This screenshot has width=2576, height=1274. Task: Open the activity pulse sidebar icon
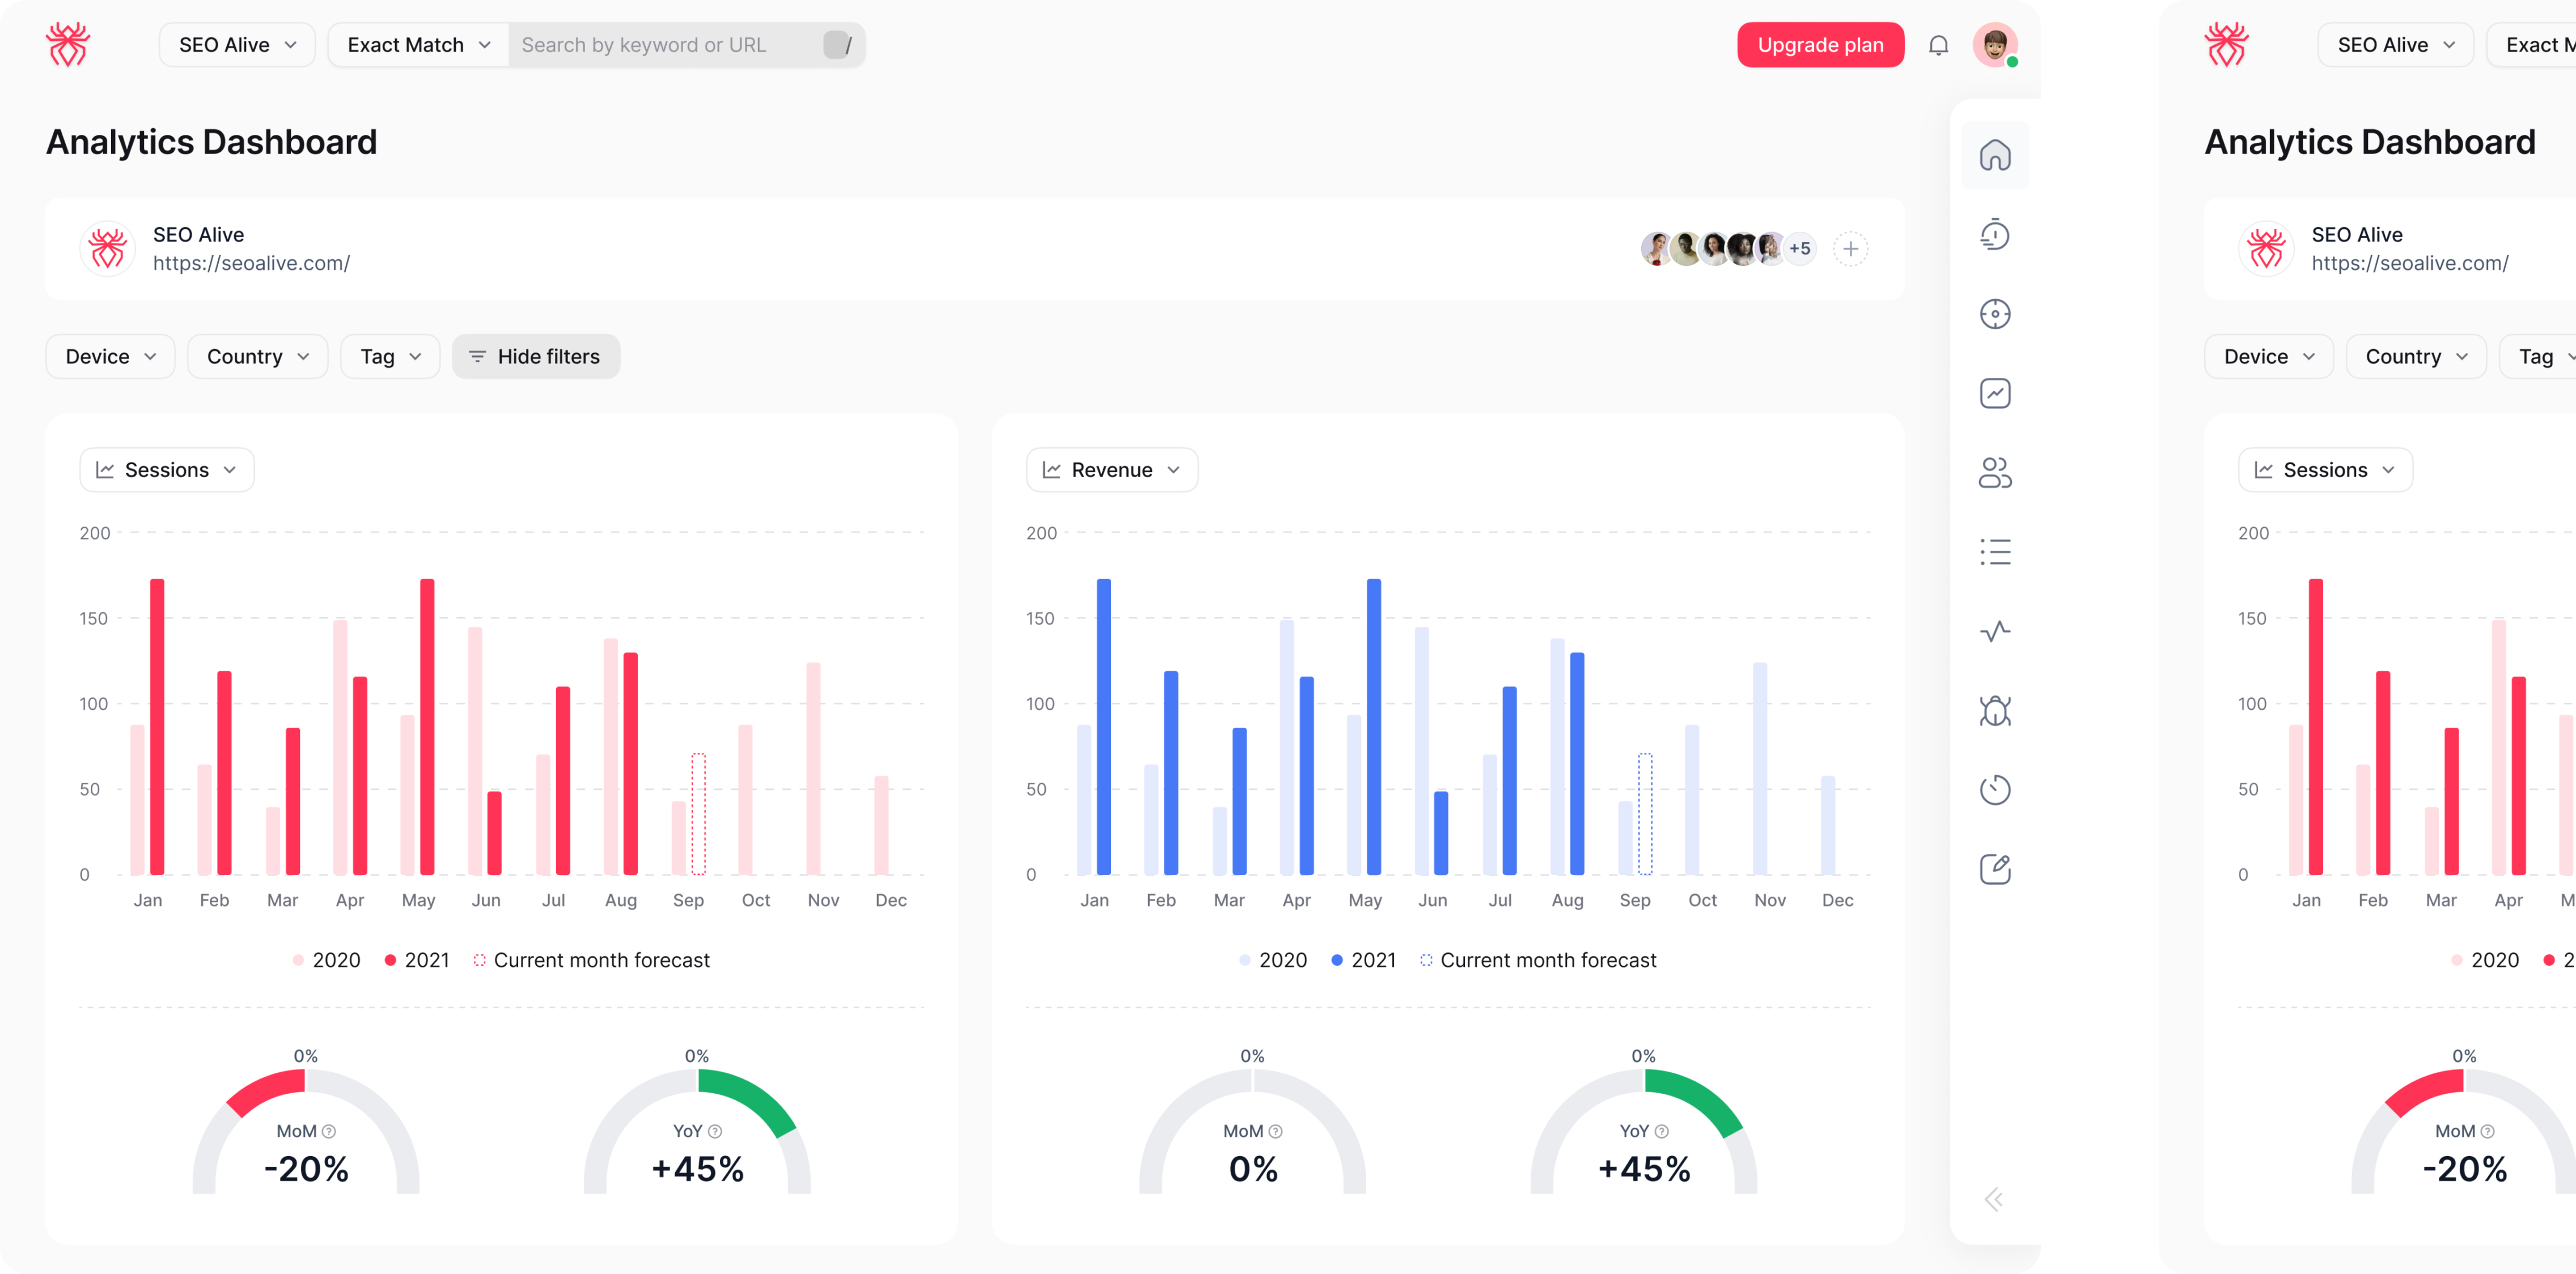click(x=1994, y=631)
